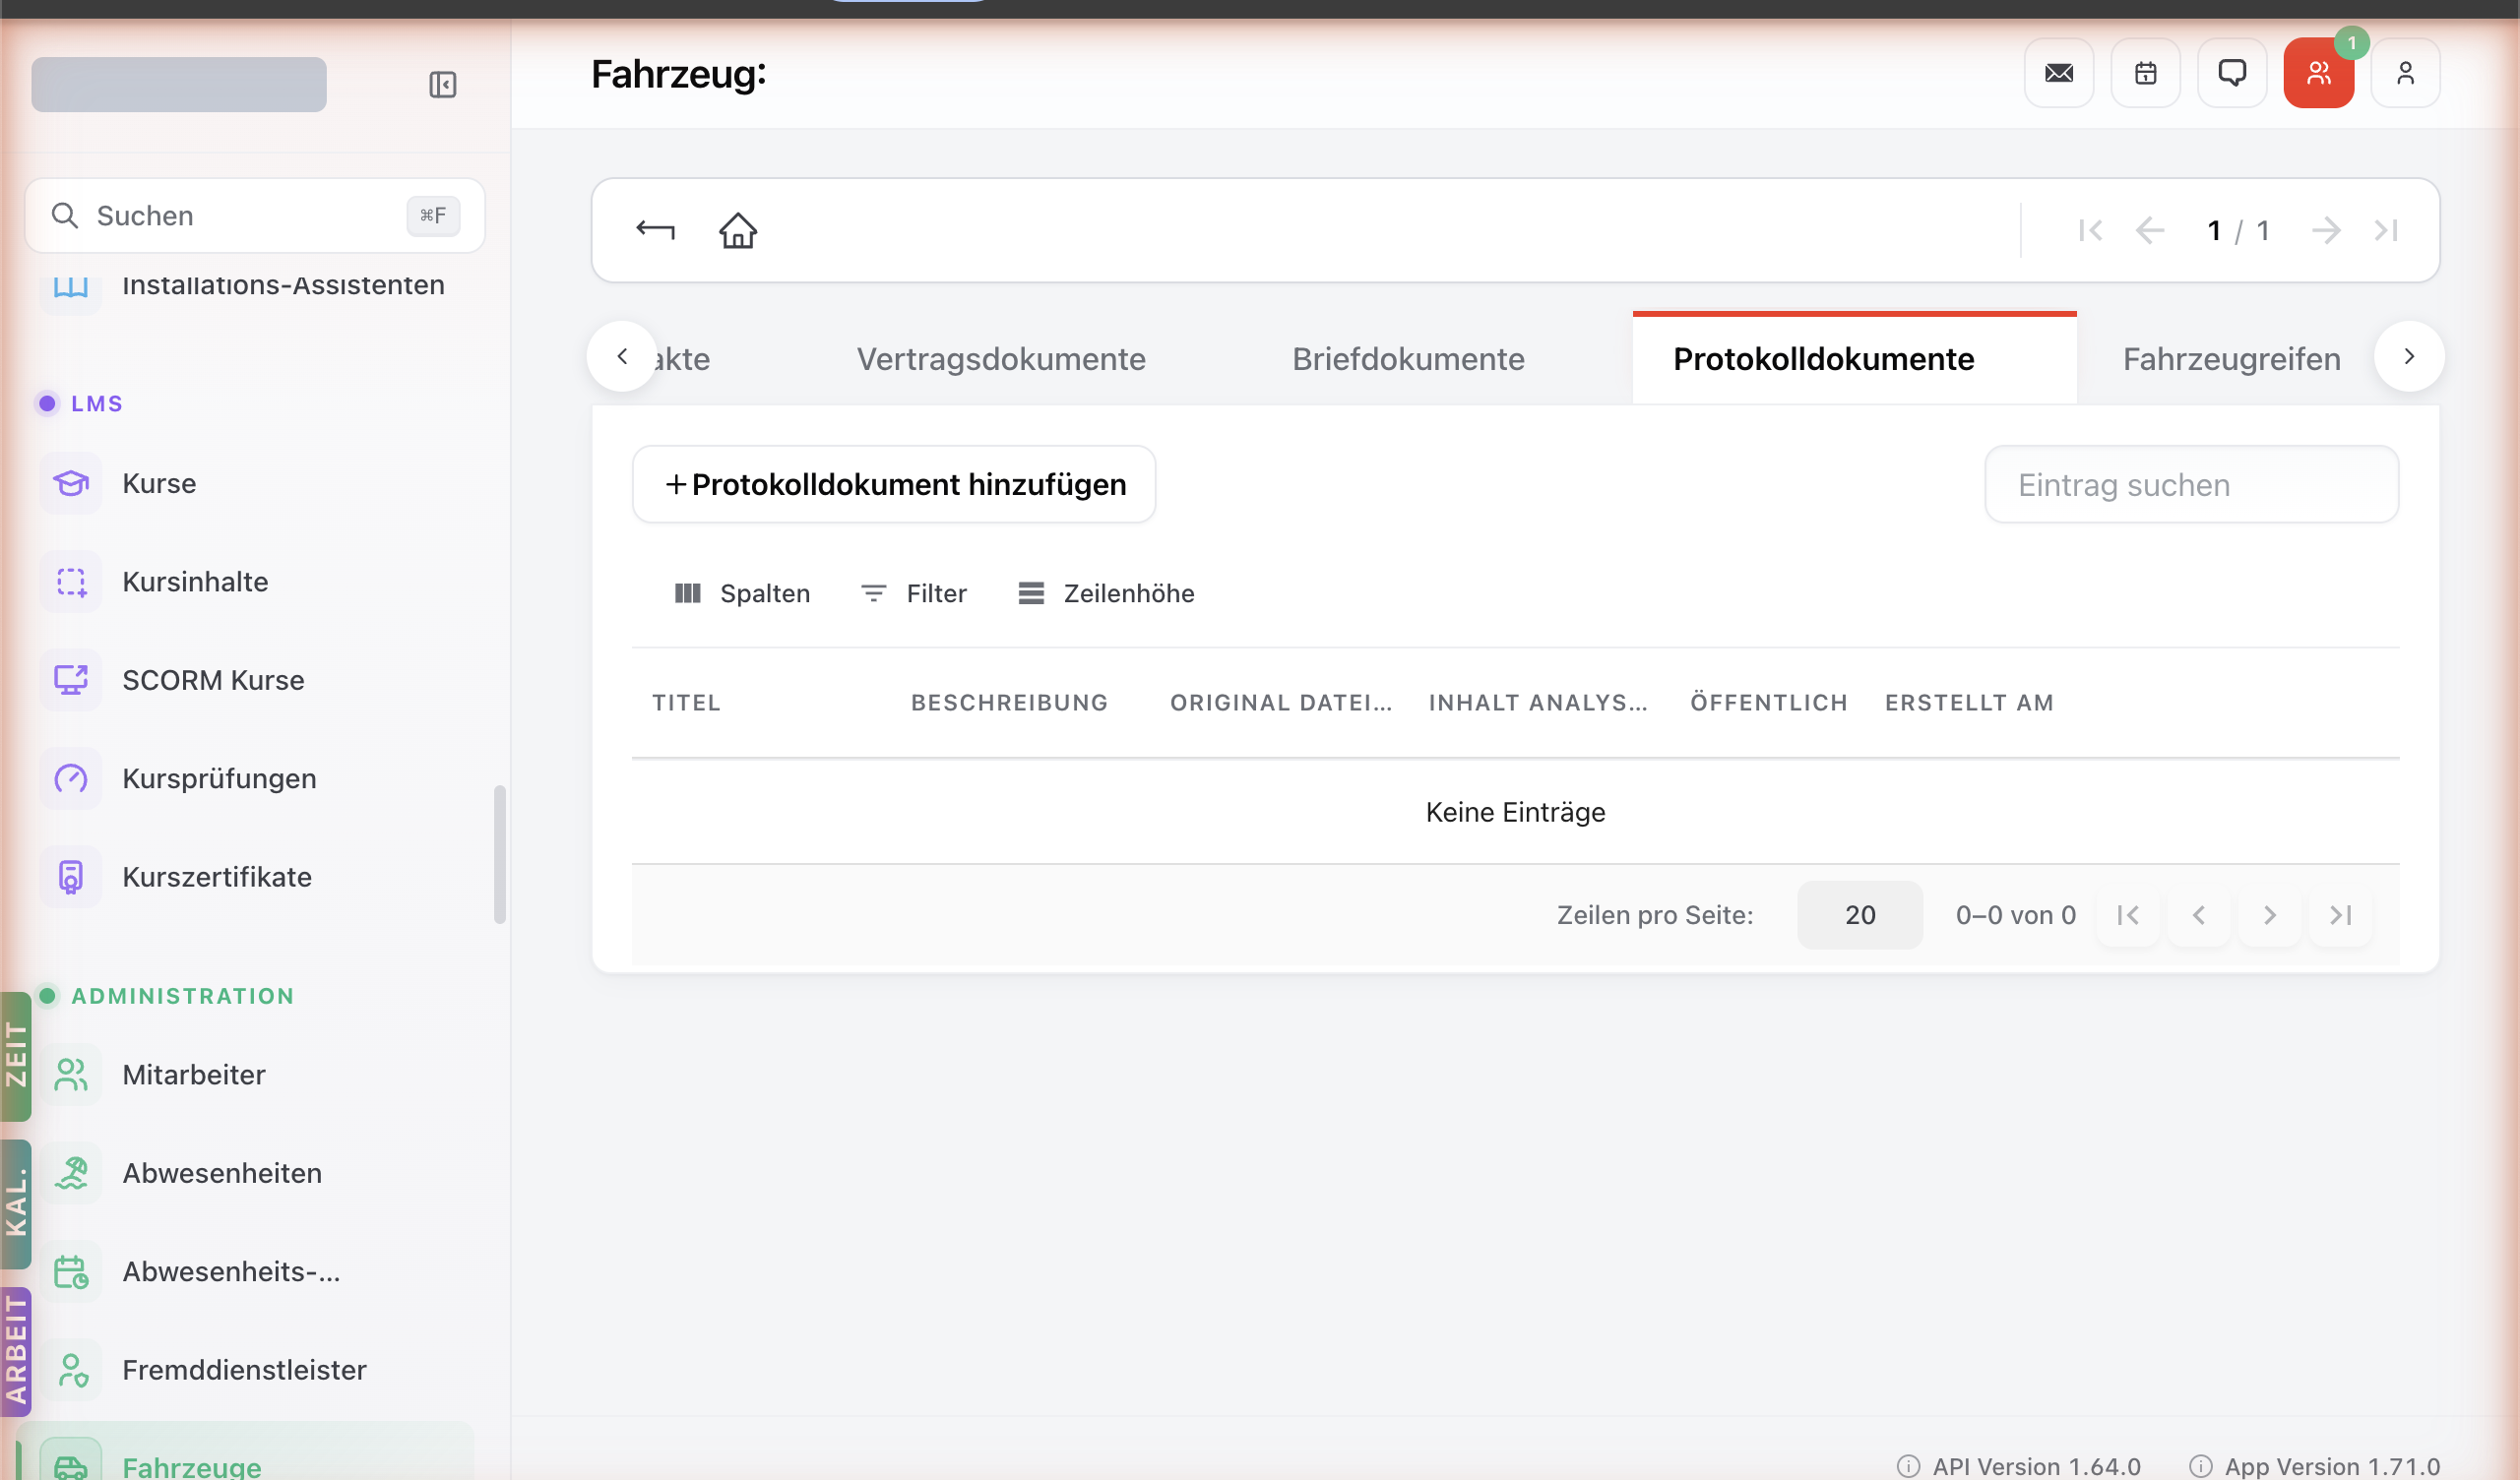This screenshot has height=1480, width=2520.
Task: Open Kurszertifikate in the sidebar
Action: point(255,877)
